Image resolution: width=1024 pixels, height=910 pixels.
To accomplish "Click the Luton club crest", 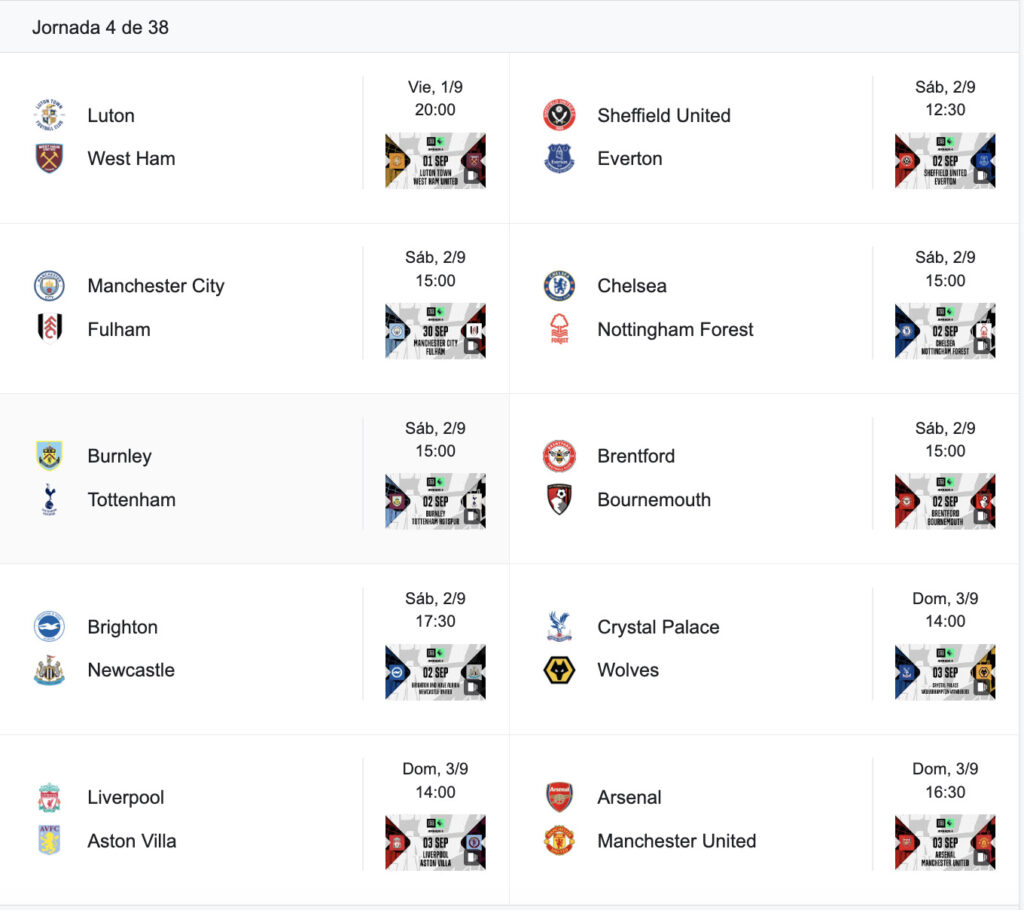I will 49,115.
